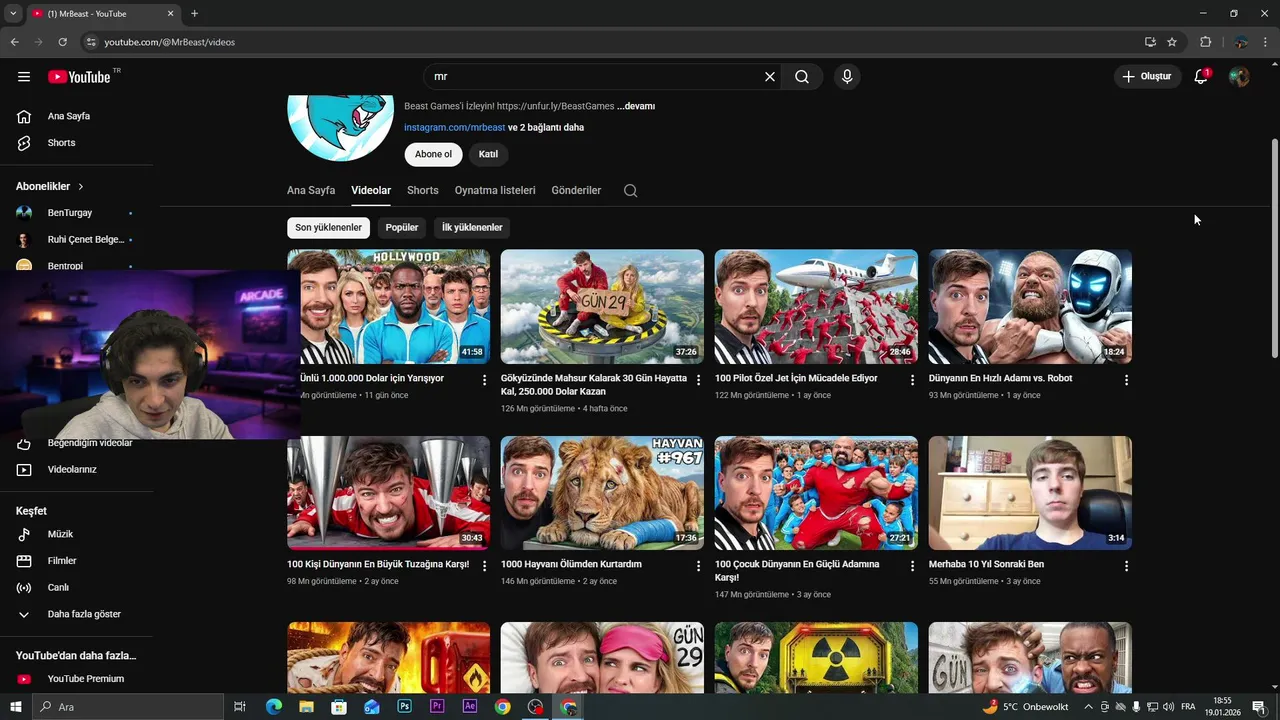Open Merhaba 10 Yıl Sonraki Ben thumbnail
Screen dimensions: 1280x720
pos(1030,493)
